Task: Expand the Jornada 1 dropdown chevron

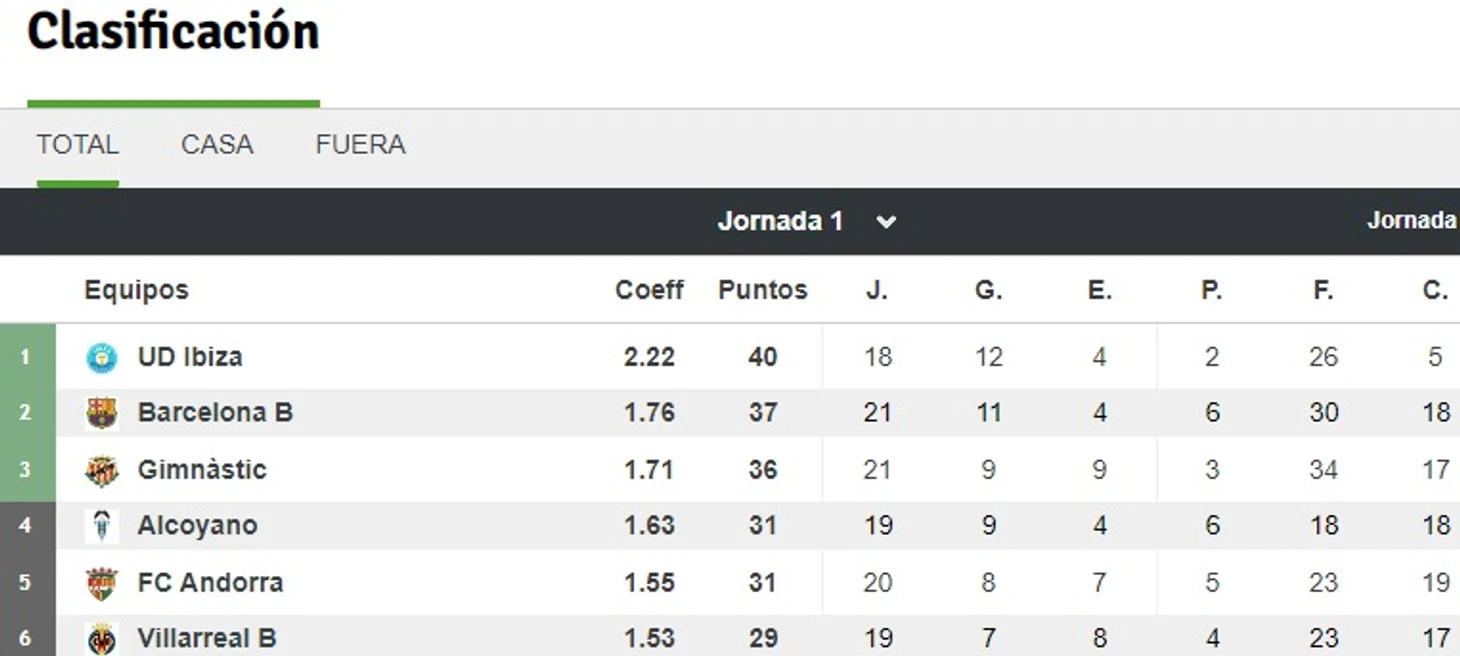Action: pyautogui.click(x=886, y=222)
